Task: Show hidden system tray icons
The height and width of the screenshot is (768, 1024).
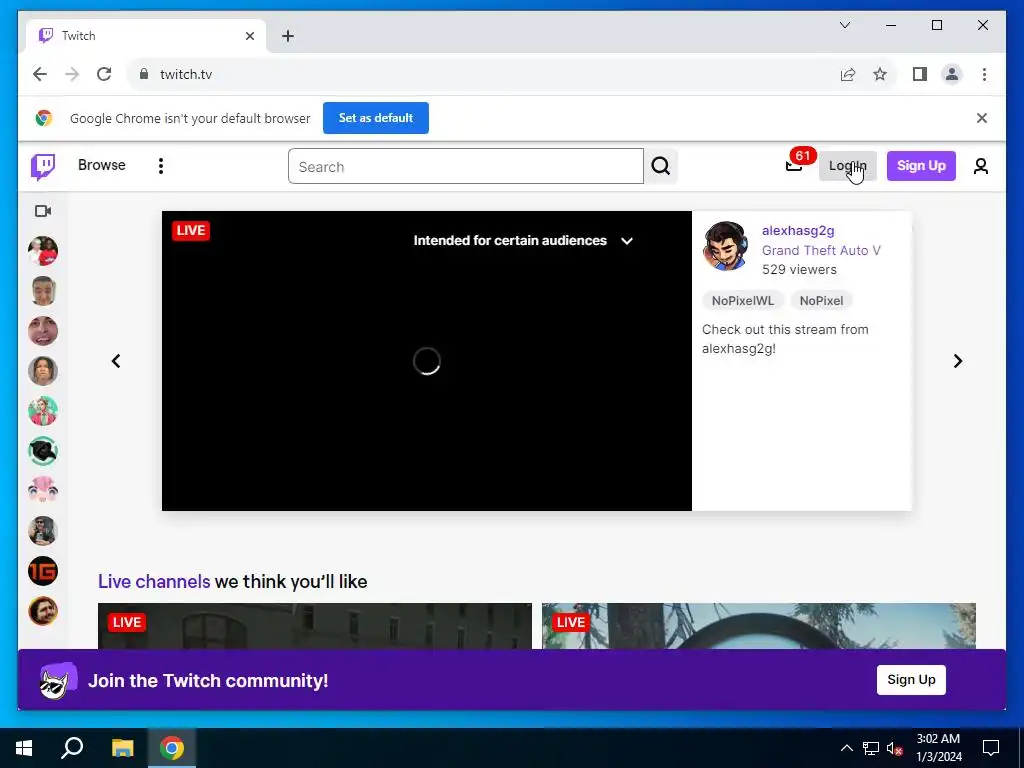Action: pos(846,748)
